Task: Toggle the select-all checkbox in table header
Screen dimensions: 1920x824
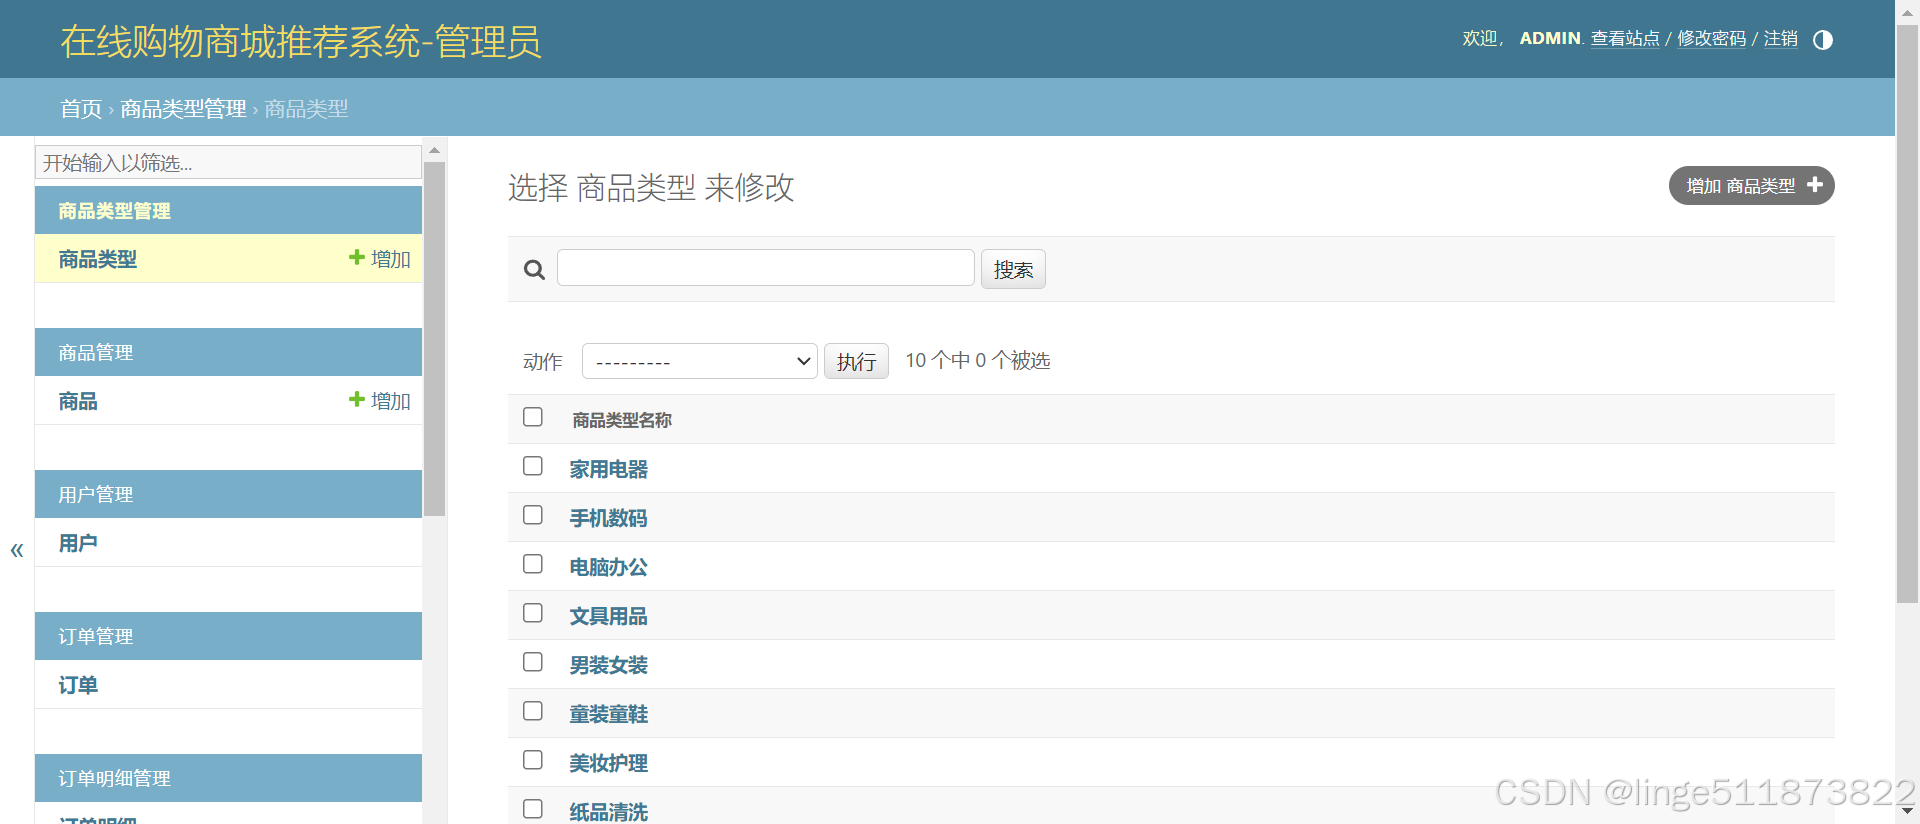Action: [x=533, y=417]
